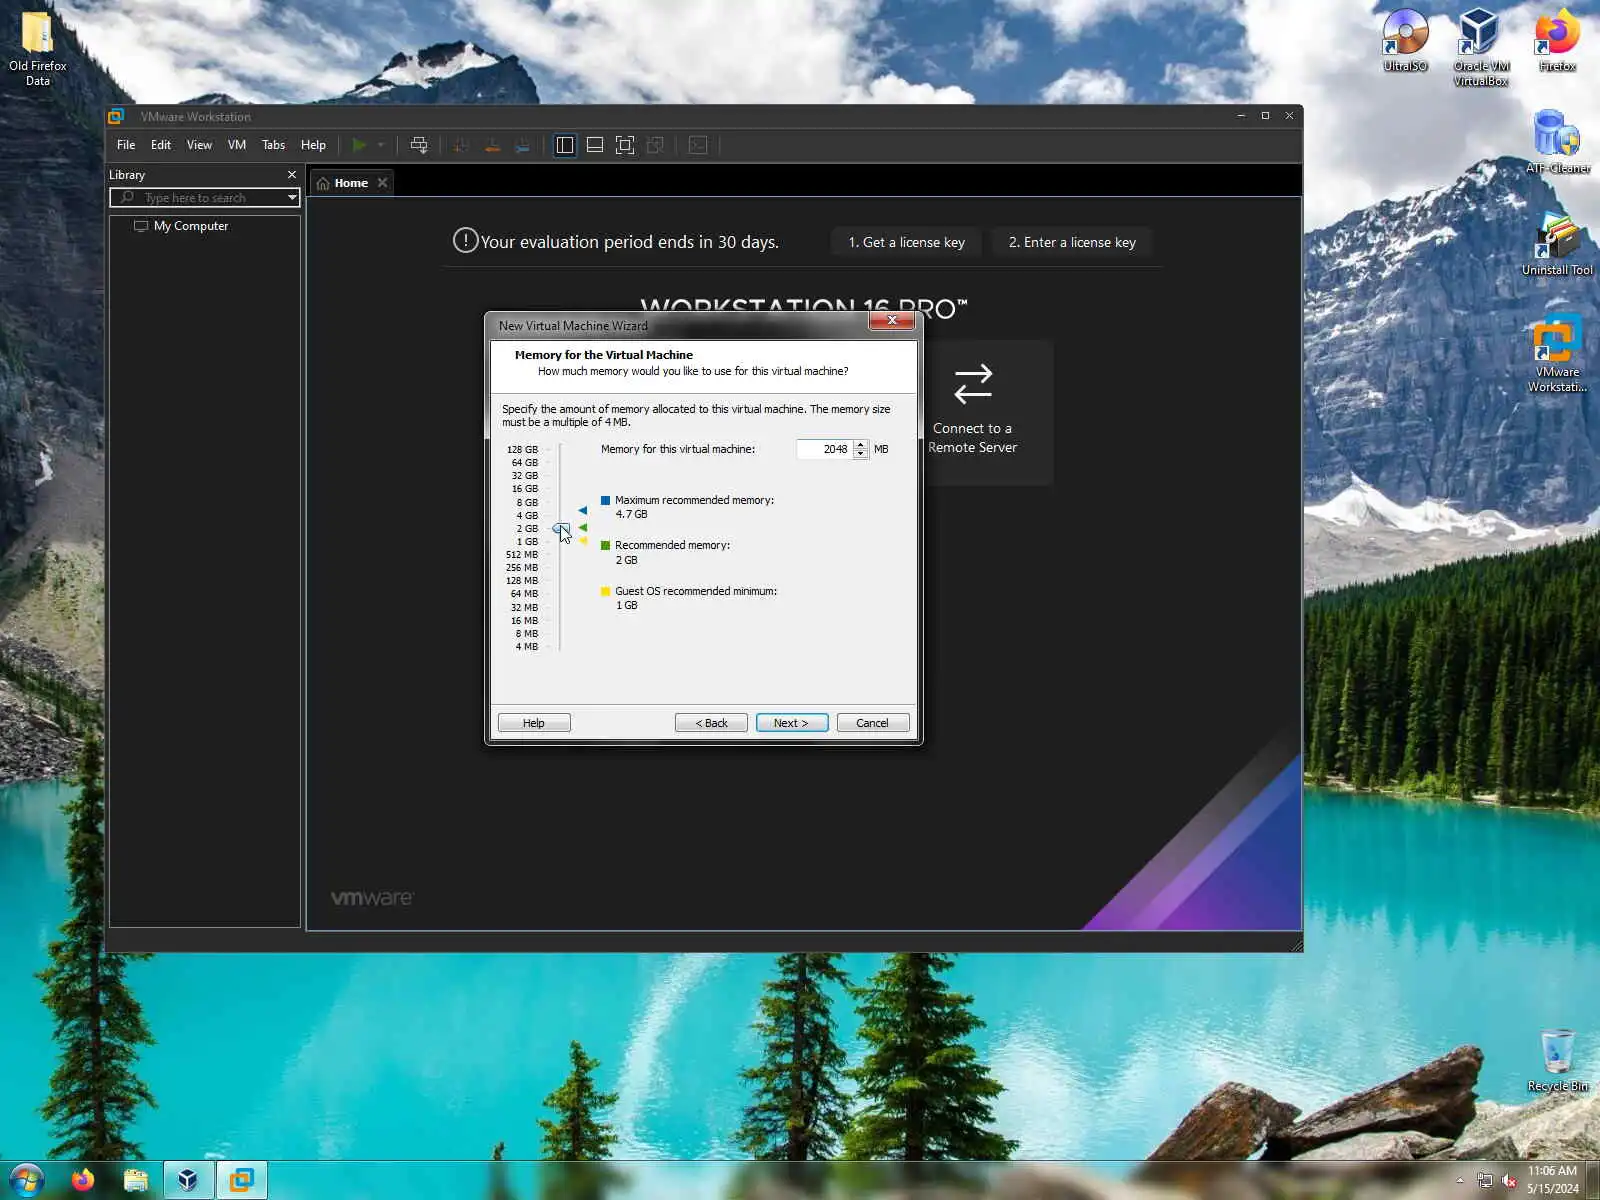Open the File menu
1600x1200 pixels.
(126, 145)
